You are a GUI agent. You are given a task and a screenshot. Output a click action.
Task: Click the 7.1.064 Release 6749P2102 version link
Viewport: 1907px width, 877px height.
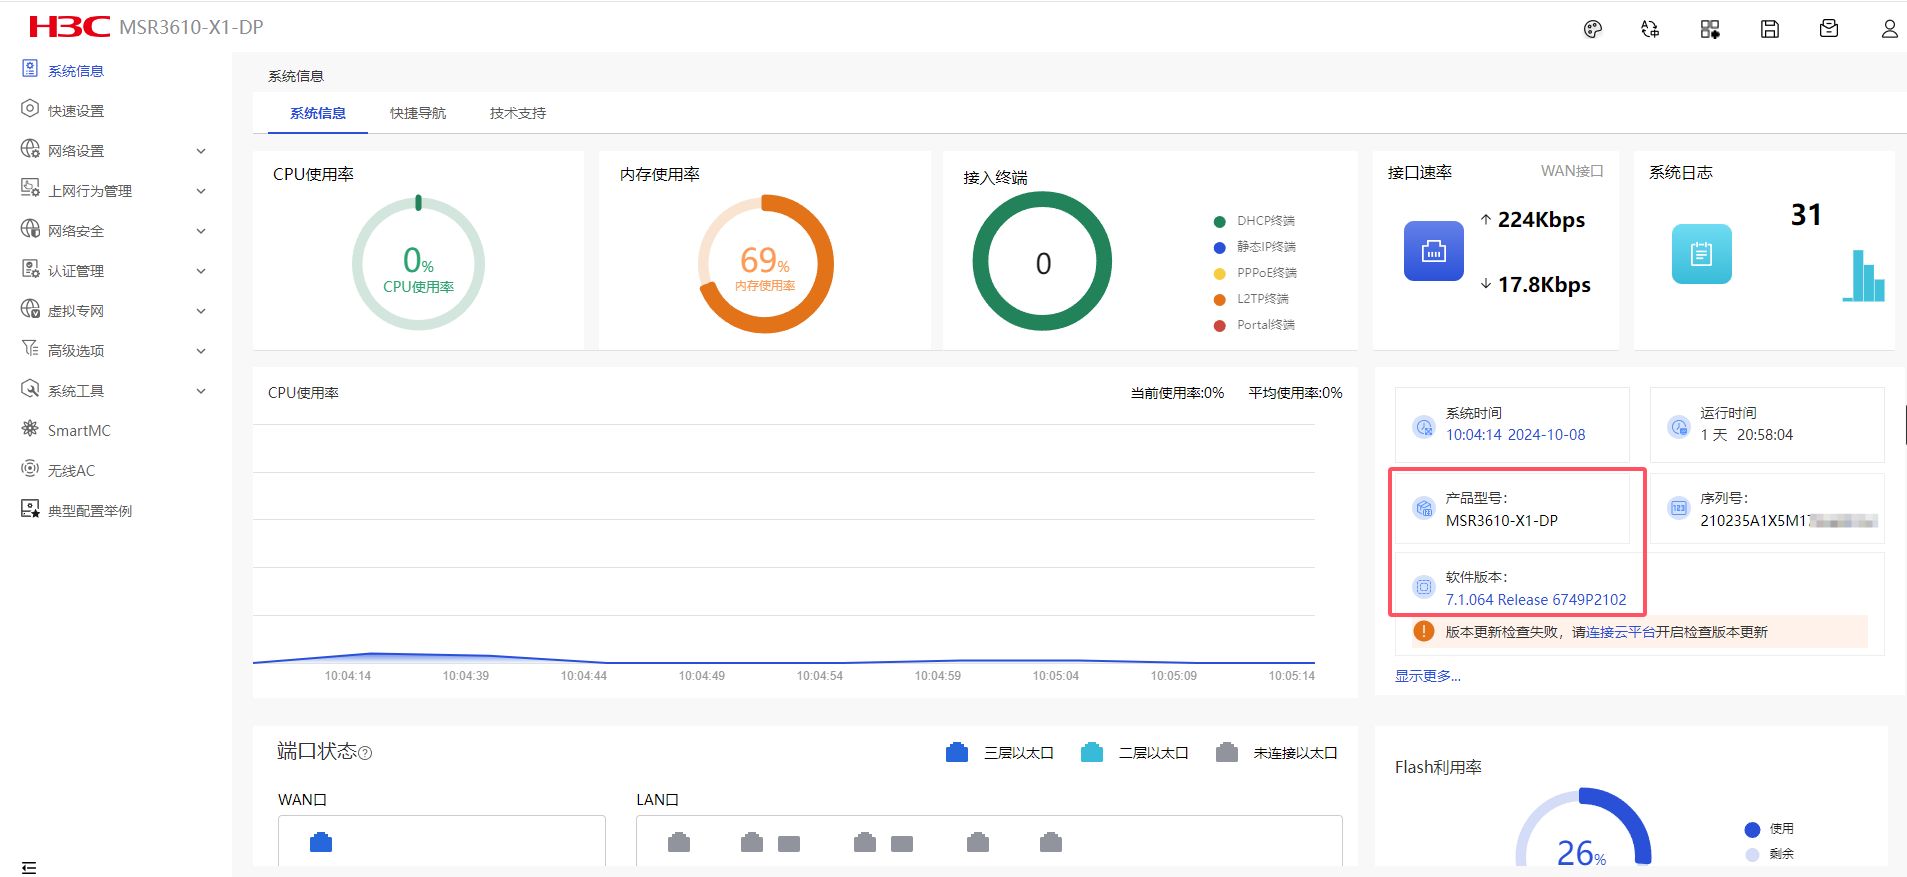pyautogui.click(x=1536, y=600)
